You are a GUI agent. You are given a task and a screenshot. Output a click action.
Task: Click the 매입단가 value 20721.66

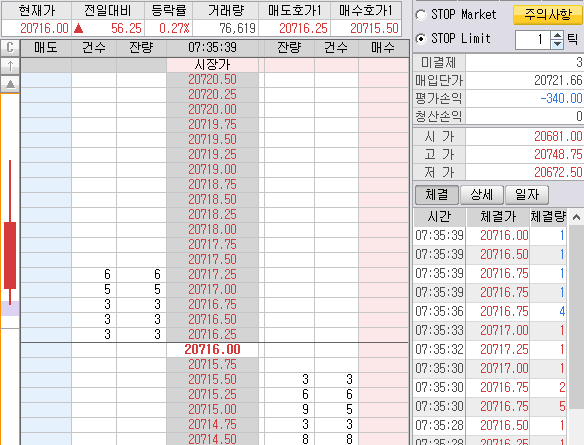tap(558, 80)
